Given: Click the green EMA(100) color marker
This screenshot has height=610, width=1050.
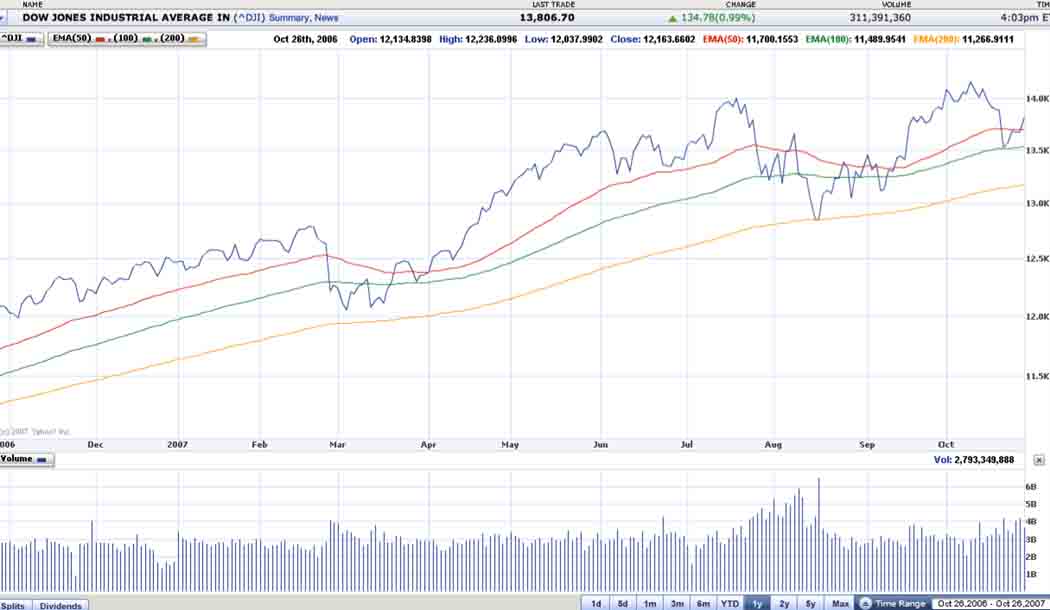Looking at the screenshot, I should click(x=146, y=39).
